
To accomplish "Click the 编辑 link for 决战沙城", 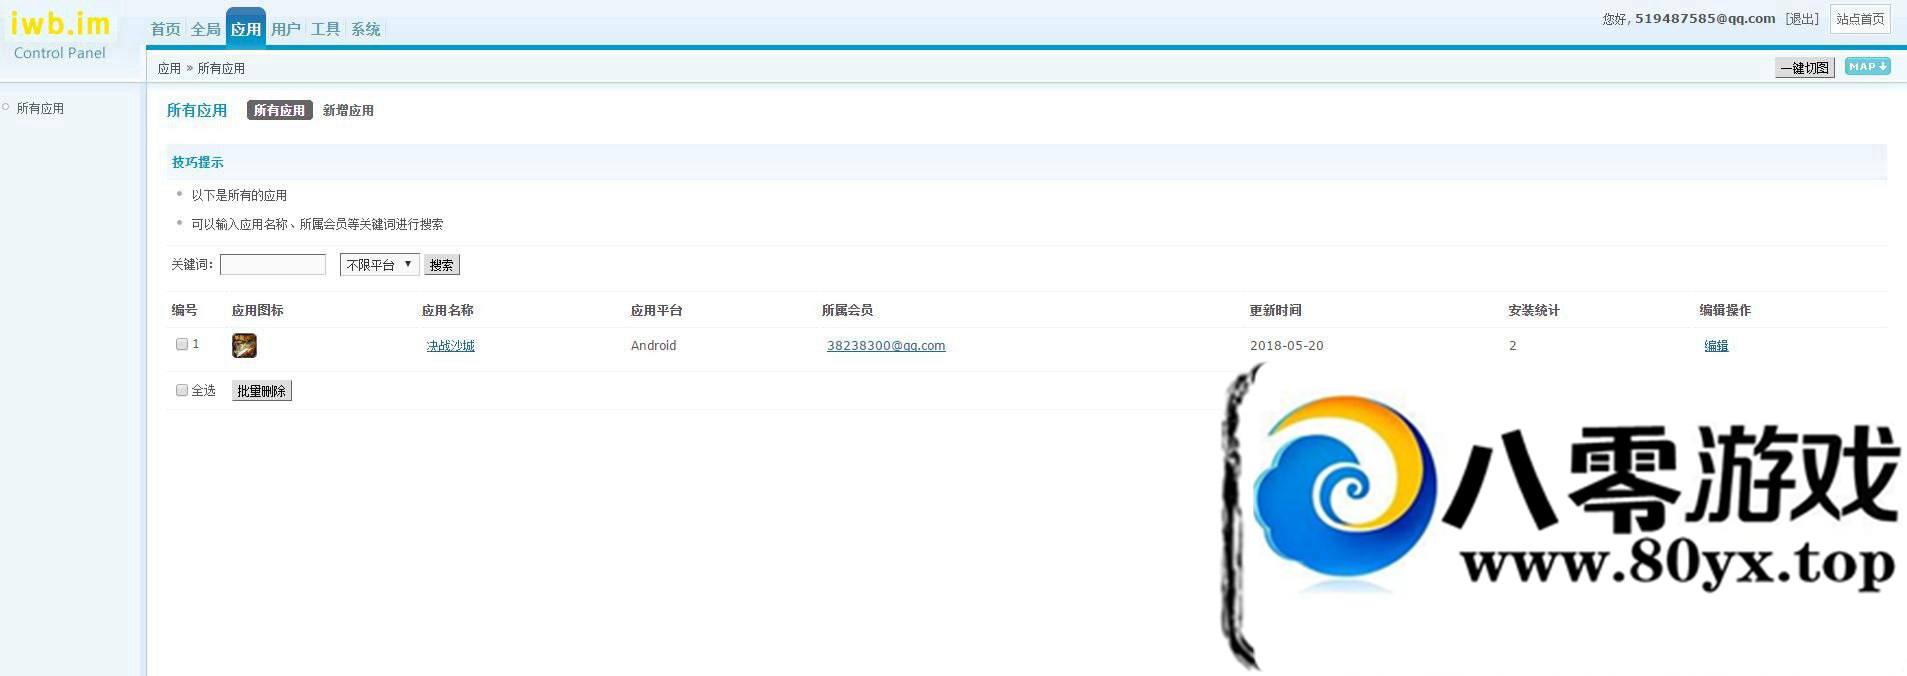I will [x=1716, y=345].
